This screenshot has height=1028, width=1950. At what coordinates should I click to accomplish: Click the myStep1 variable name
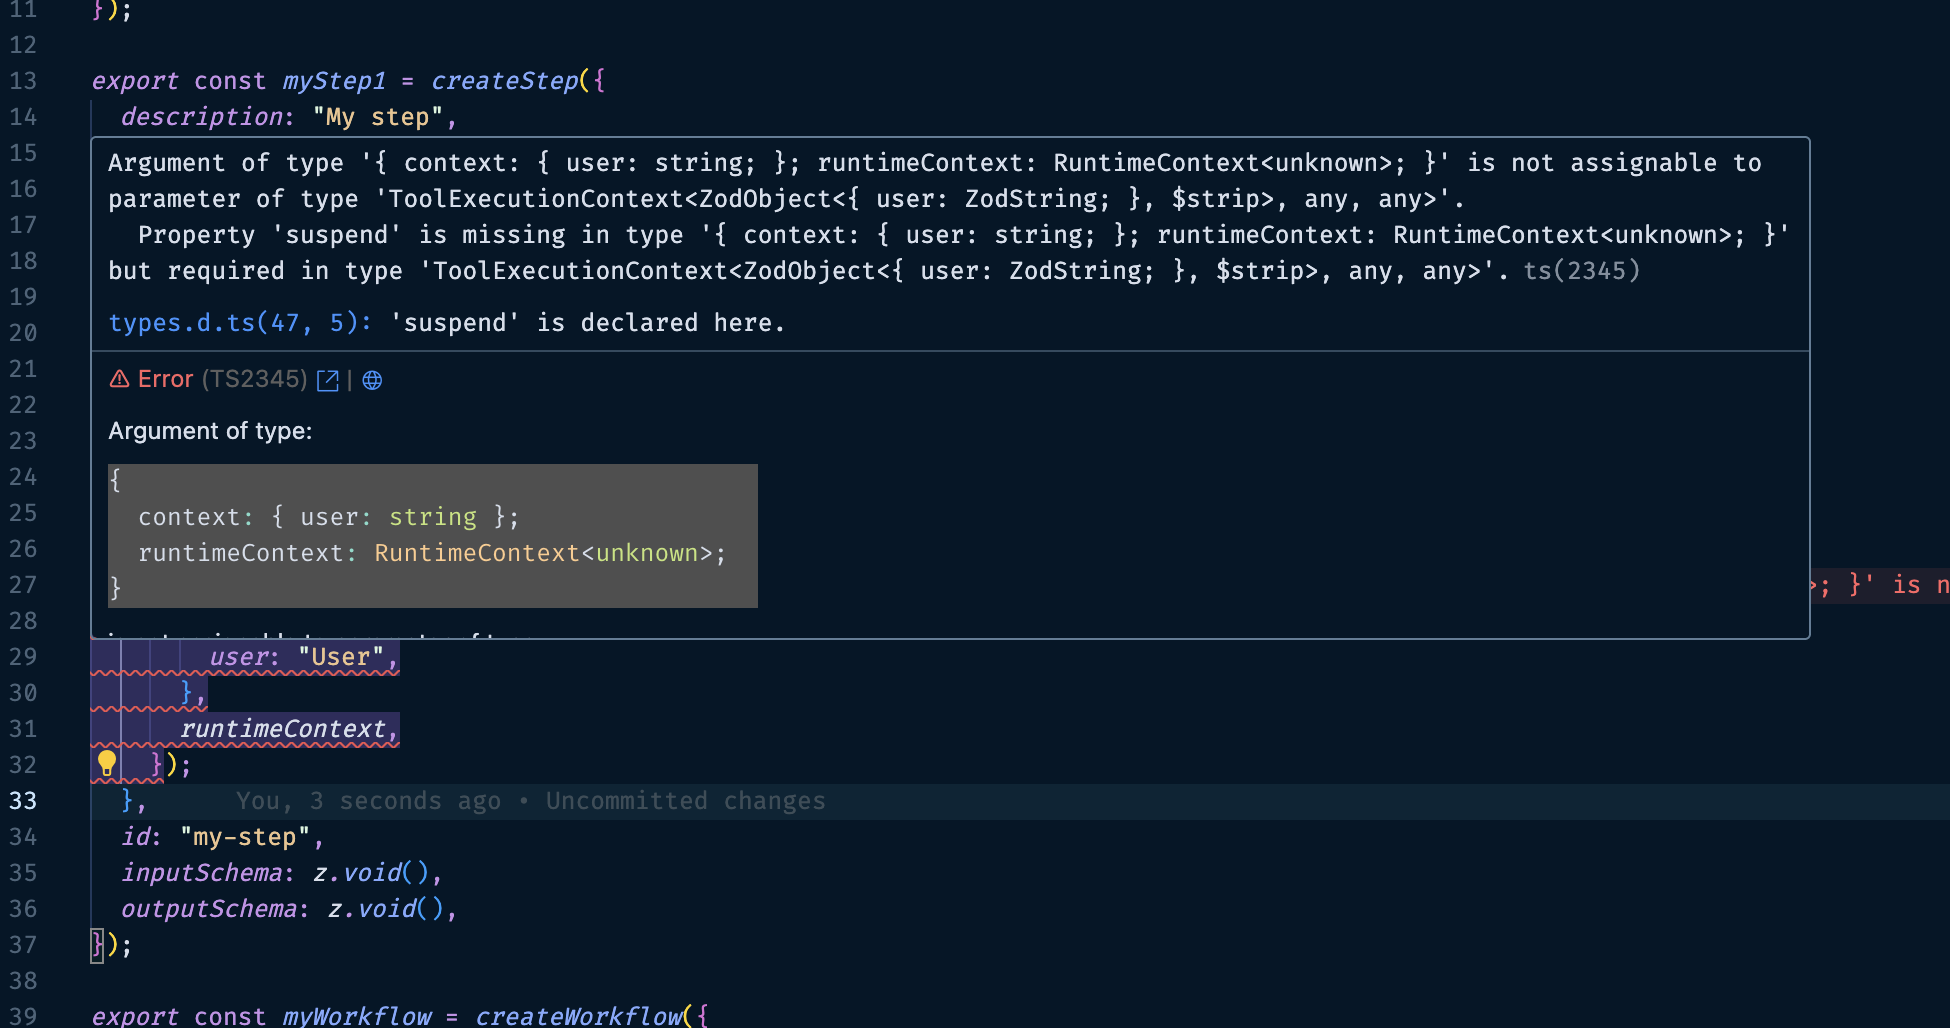(x=334, y=81)
